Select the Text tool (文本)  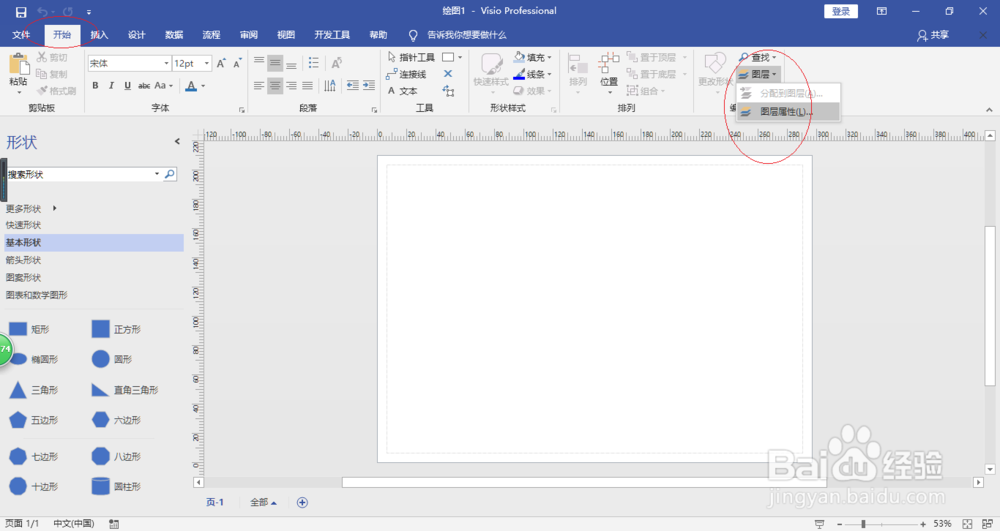click(x=402, y=91)
